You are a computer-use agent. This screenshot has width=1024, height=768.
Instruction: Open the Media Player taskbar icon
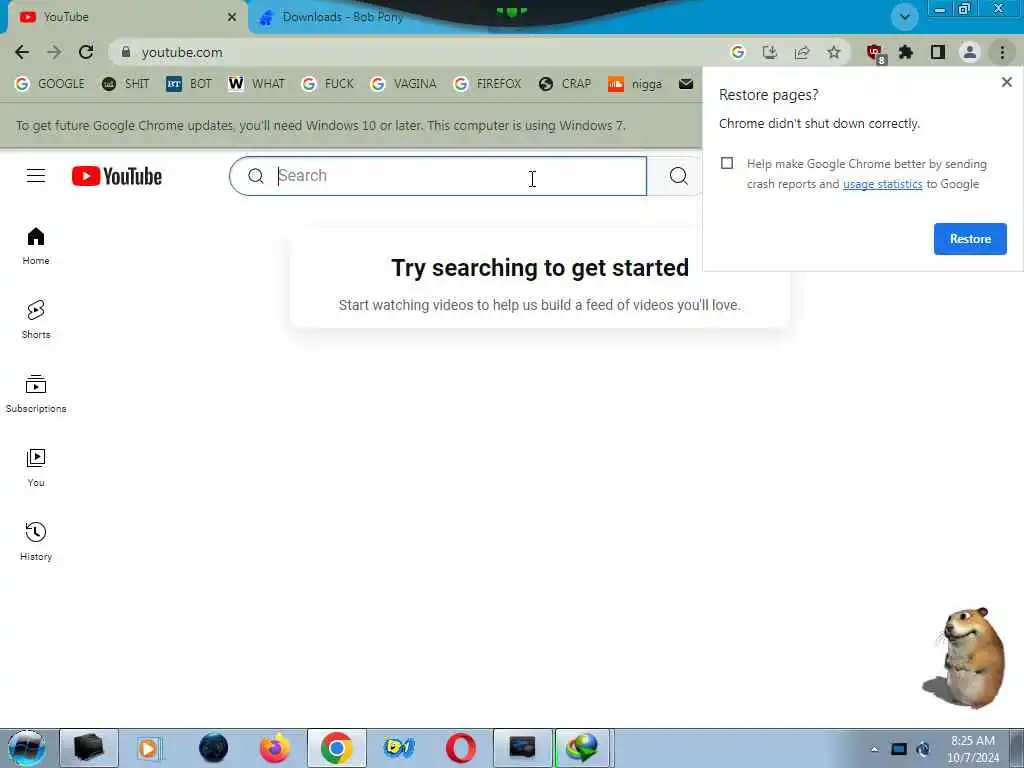[x=149, y=748]
